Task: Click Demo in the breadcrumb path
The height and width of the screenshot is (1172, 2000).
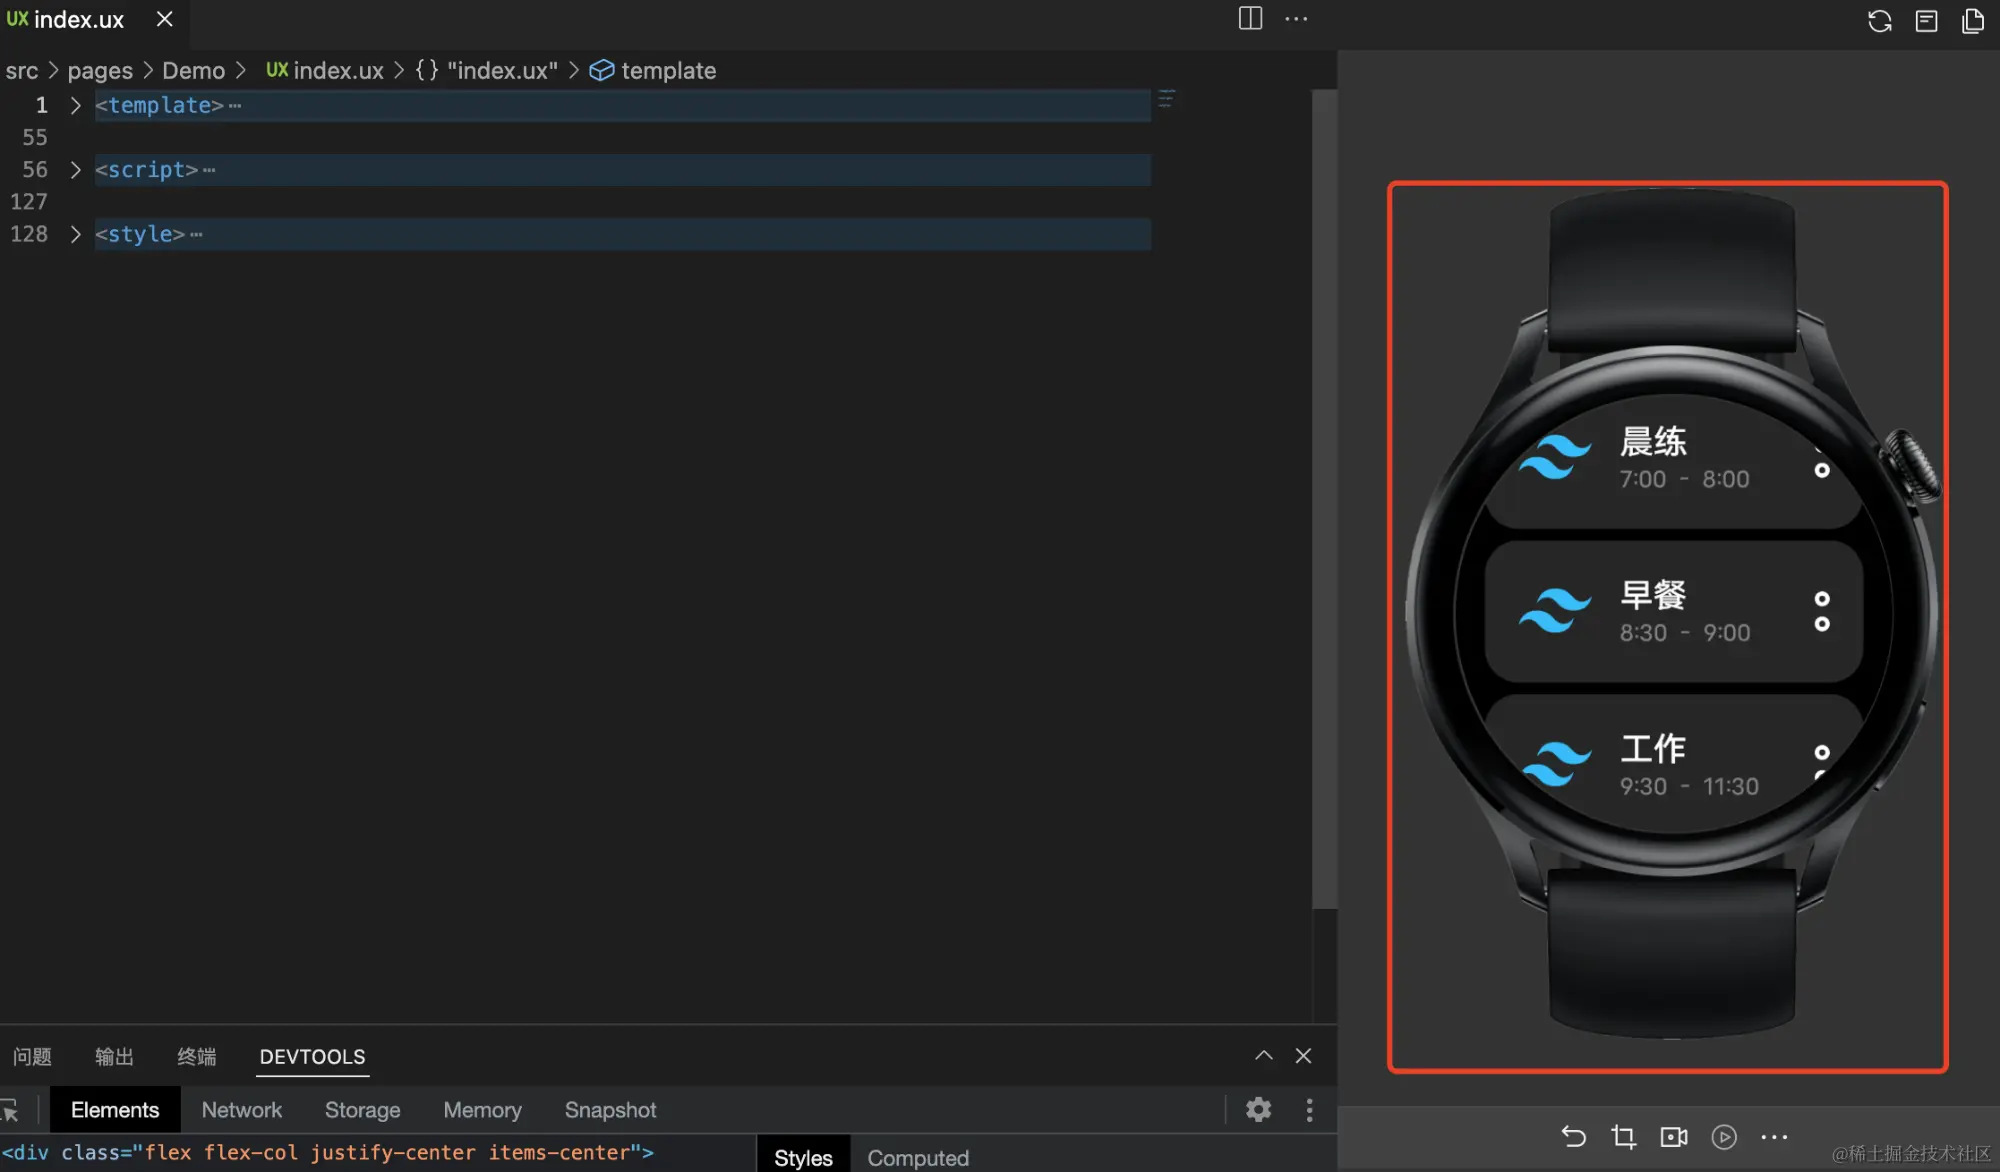Action: click(193, 71)
